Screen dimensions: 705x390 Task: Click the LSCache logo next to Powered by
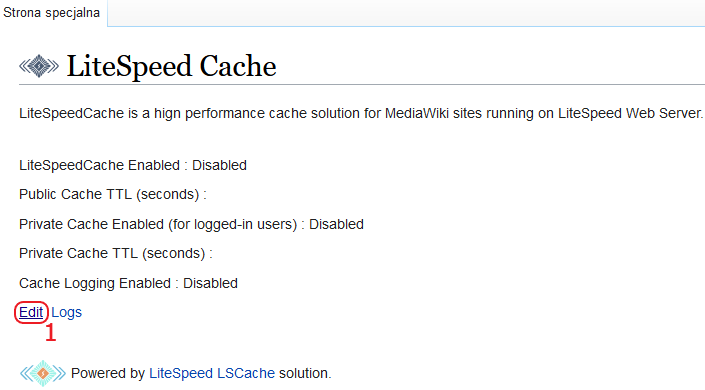43,373
